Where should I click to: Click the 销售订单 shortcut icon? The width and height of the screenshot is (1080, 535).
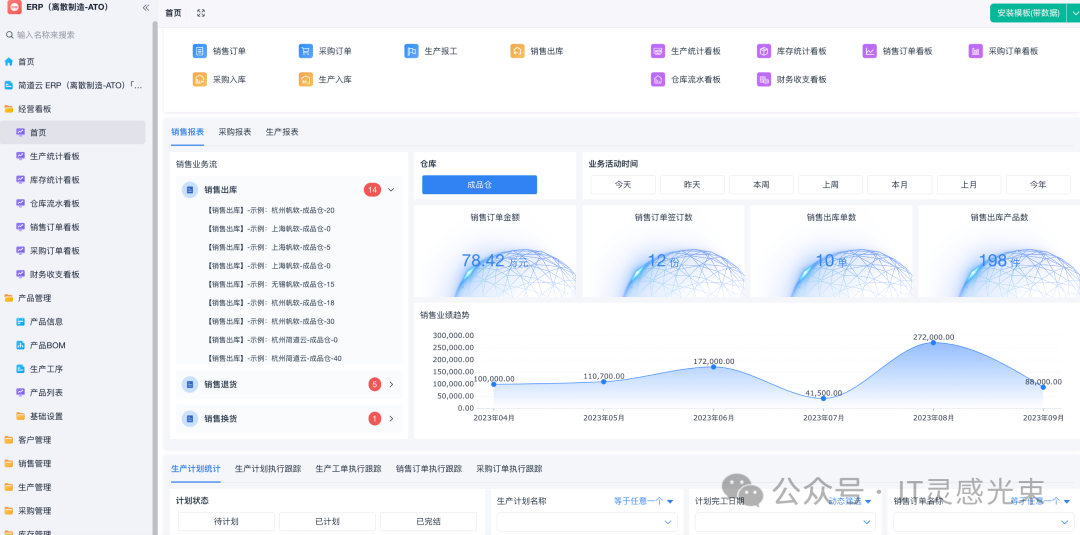pyautogui.click(x=200, y=51)
